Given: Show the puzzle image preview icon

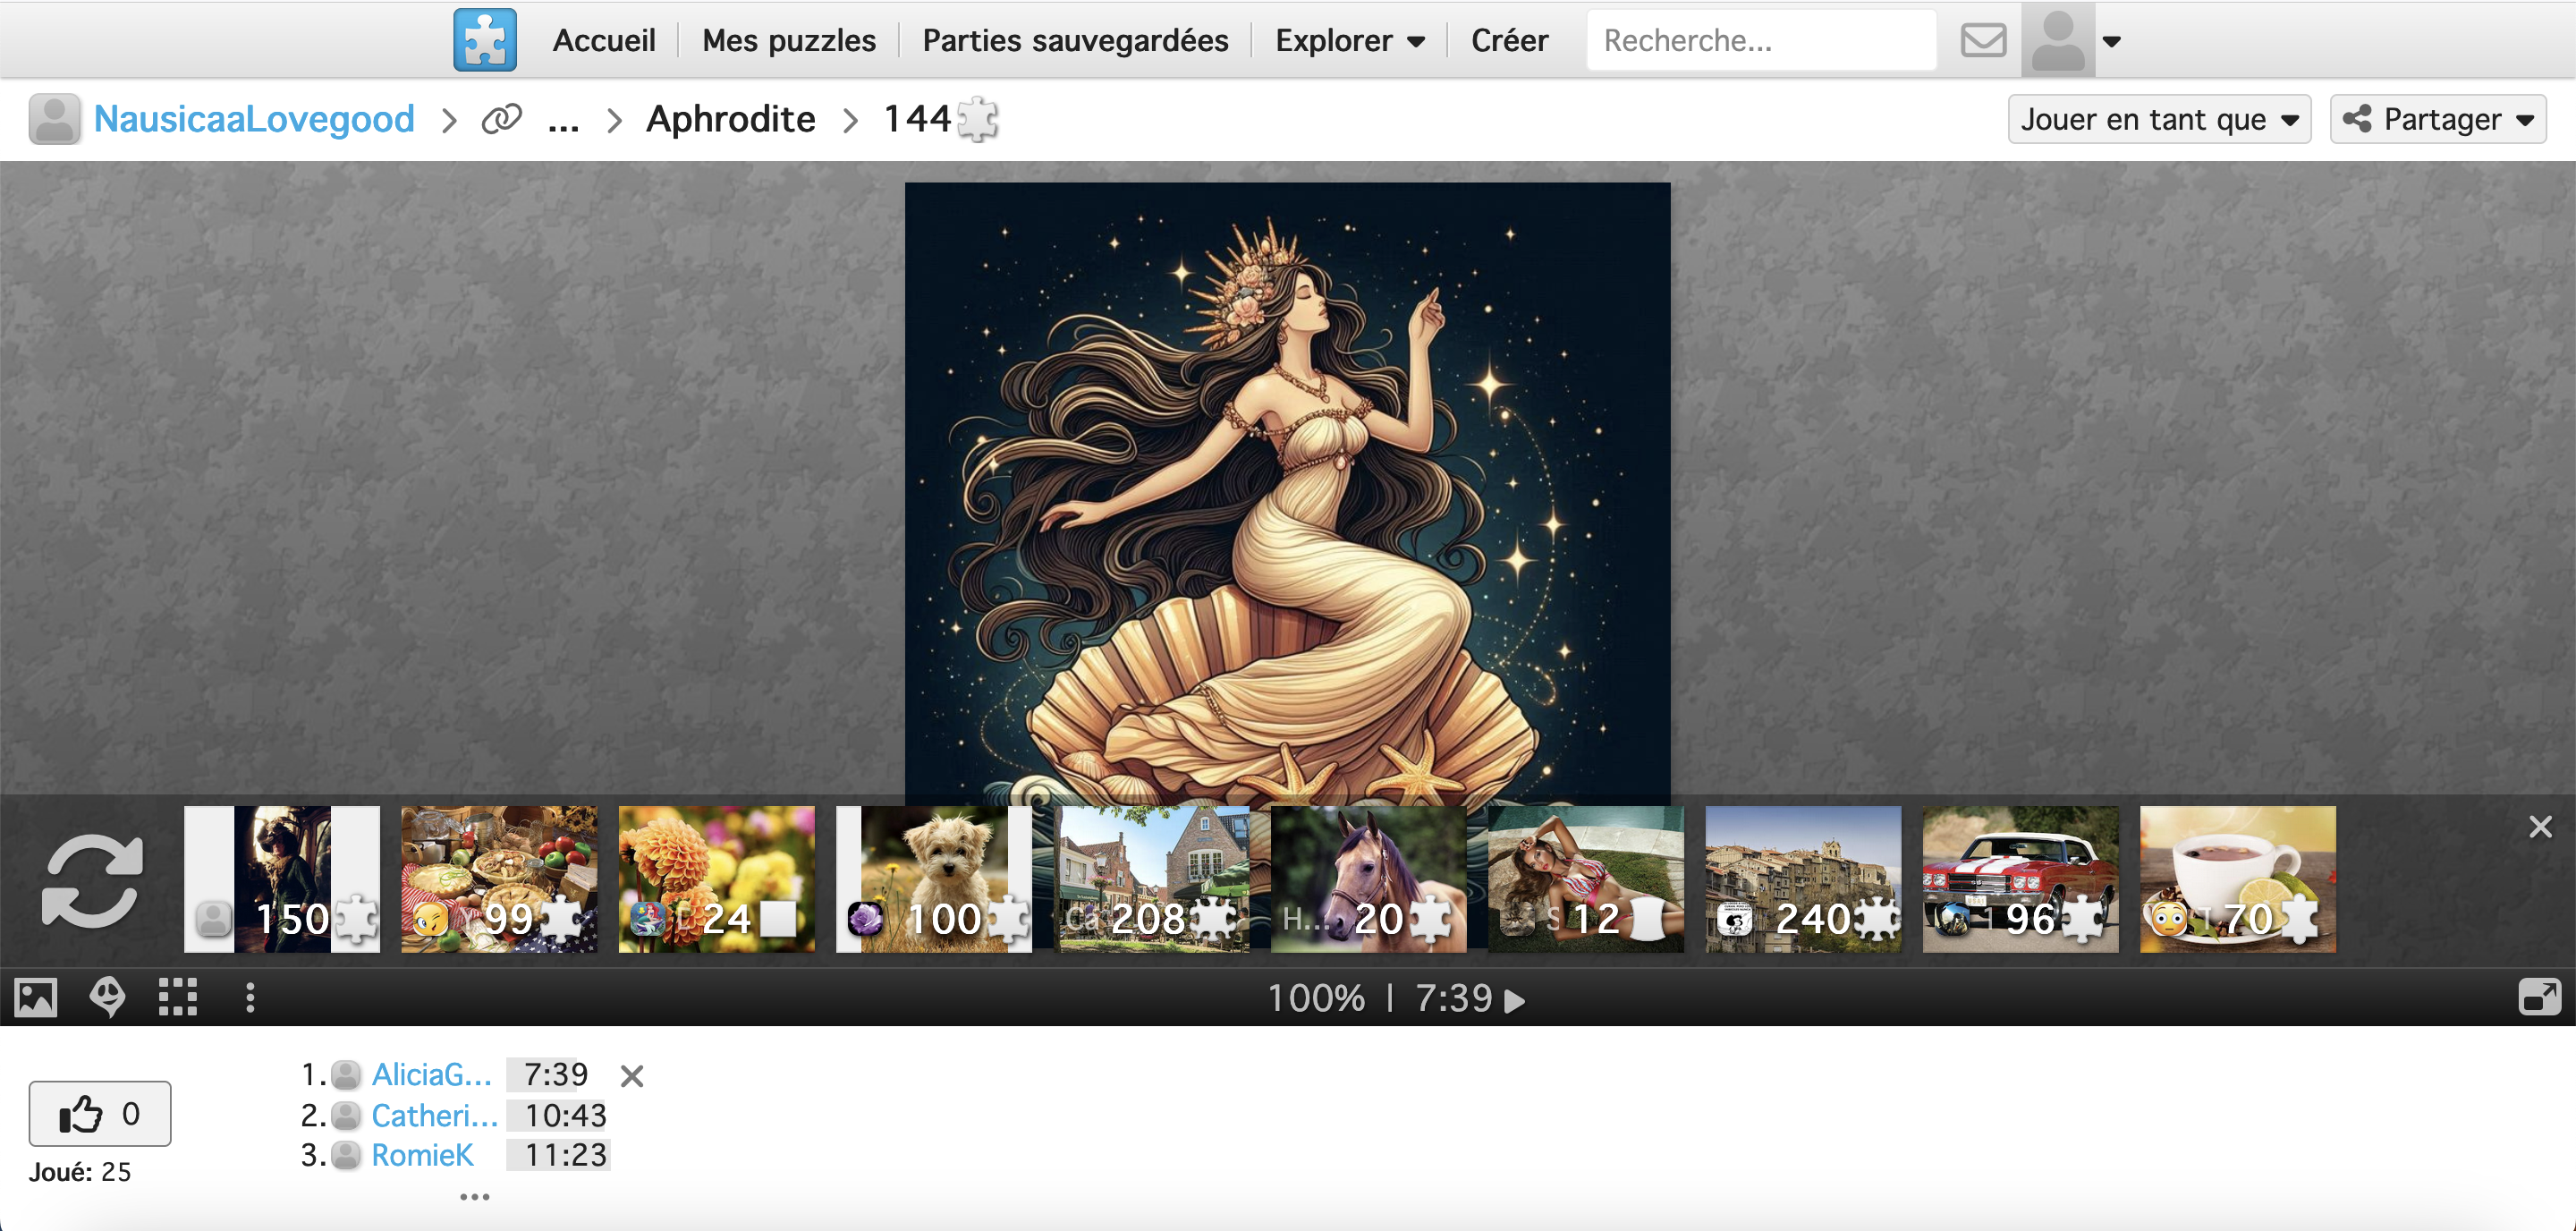Looking at the screenshot, I should coord(36,997).
